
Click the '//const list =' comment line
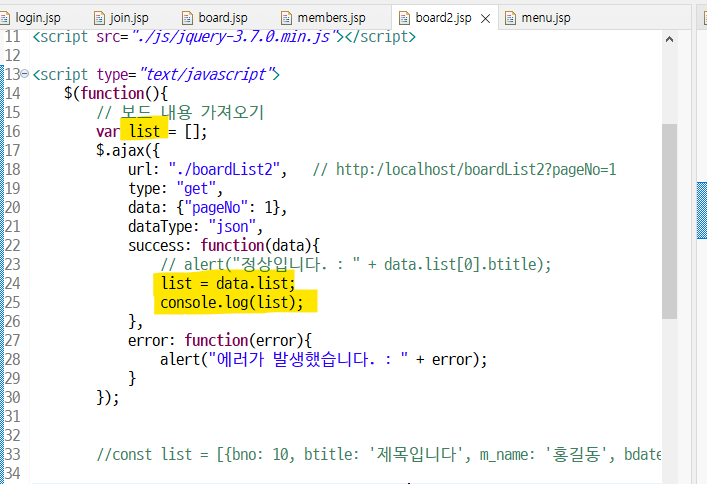(x=379, y=454)
